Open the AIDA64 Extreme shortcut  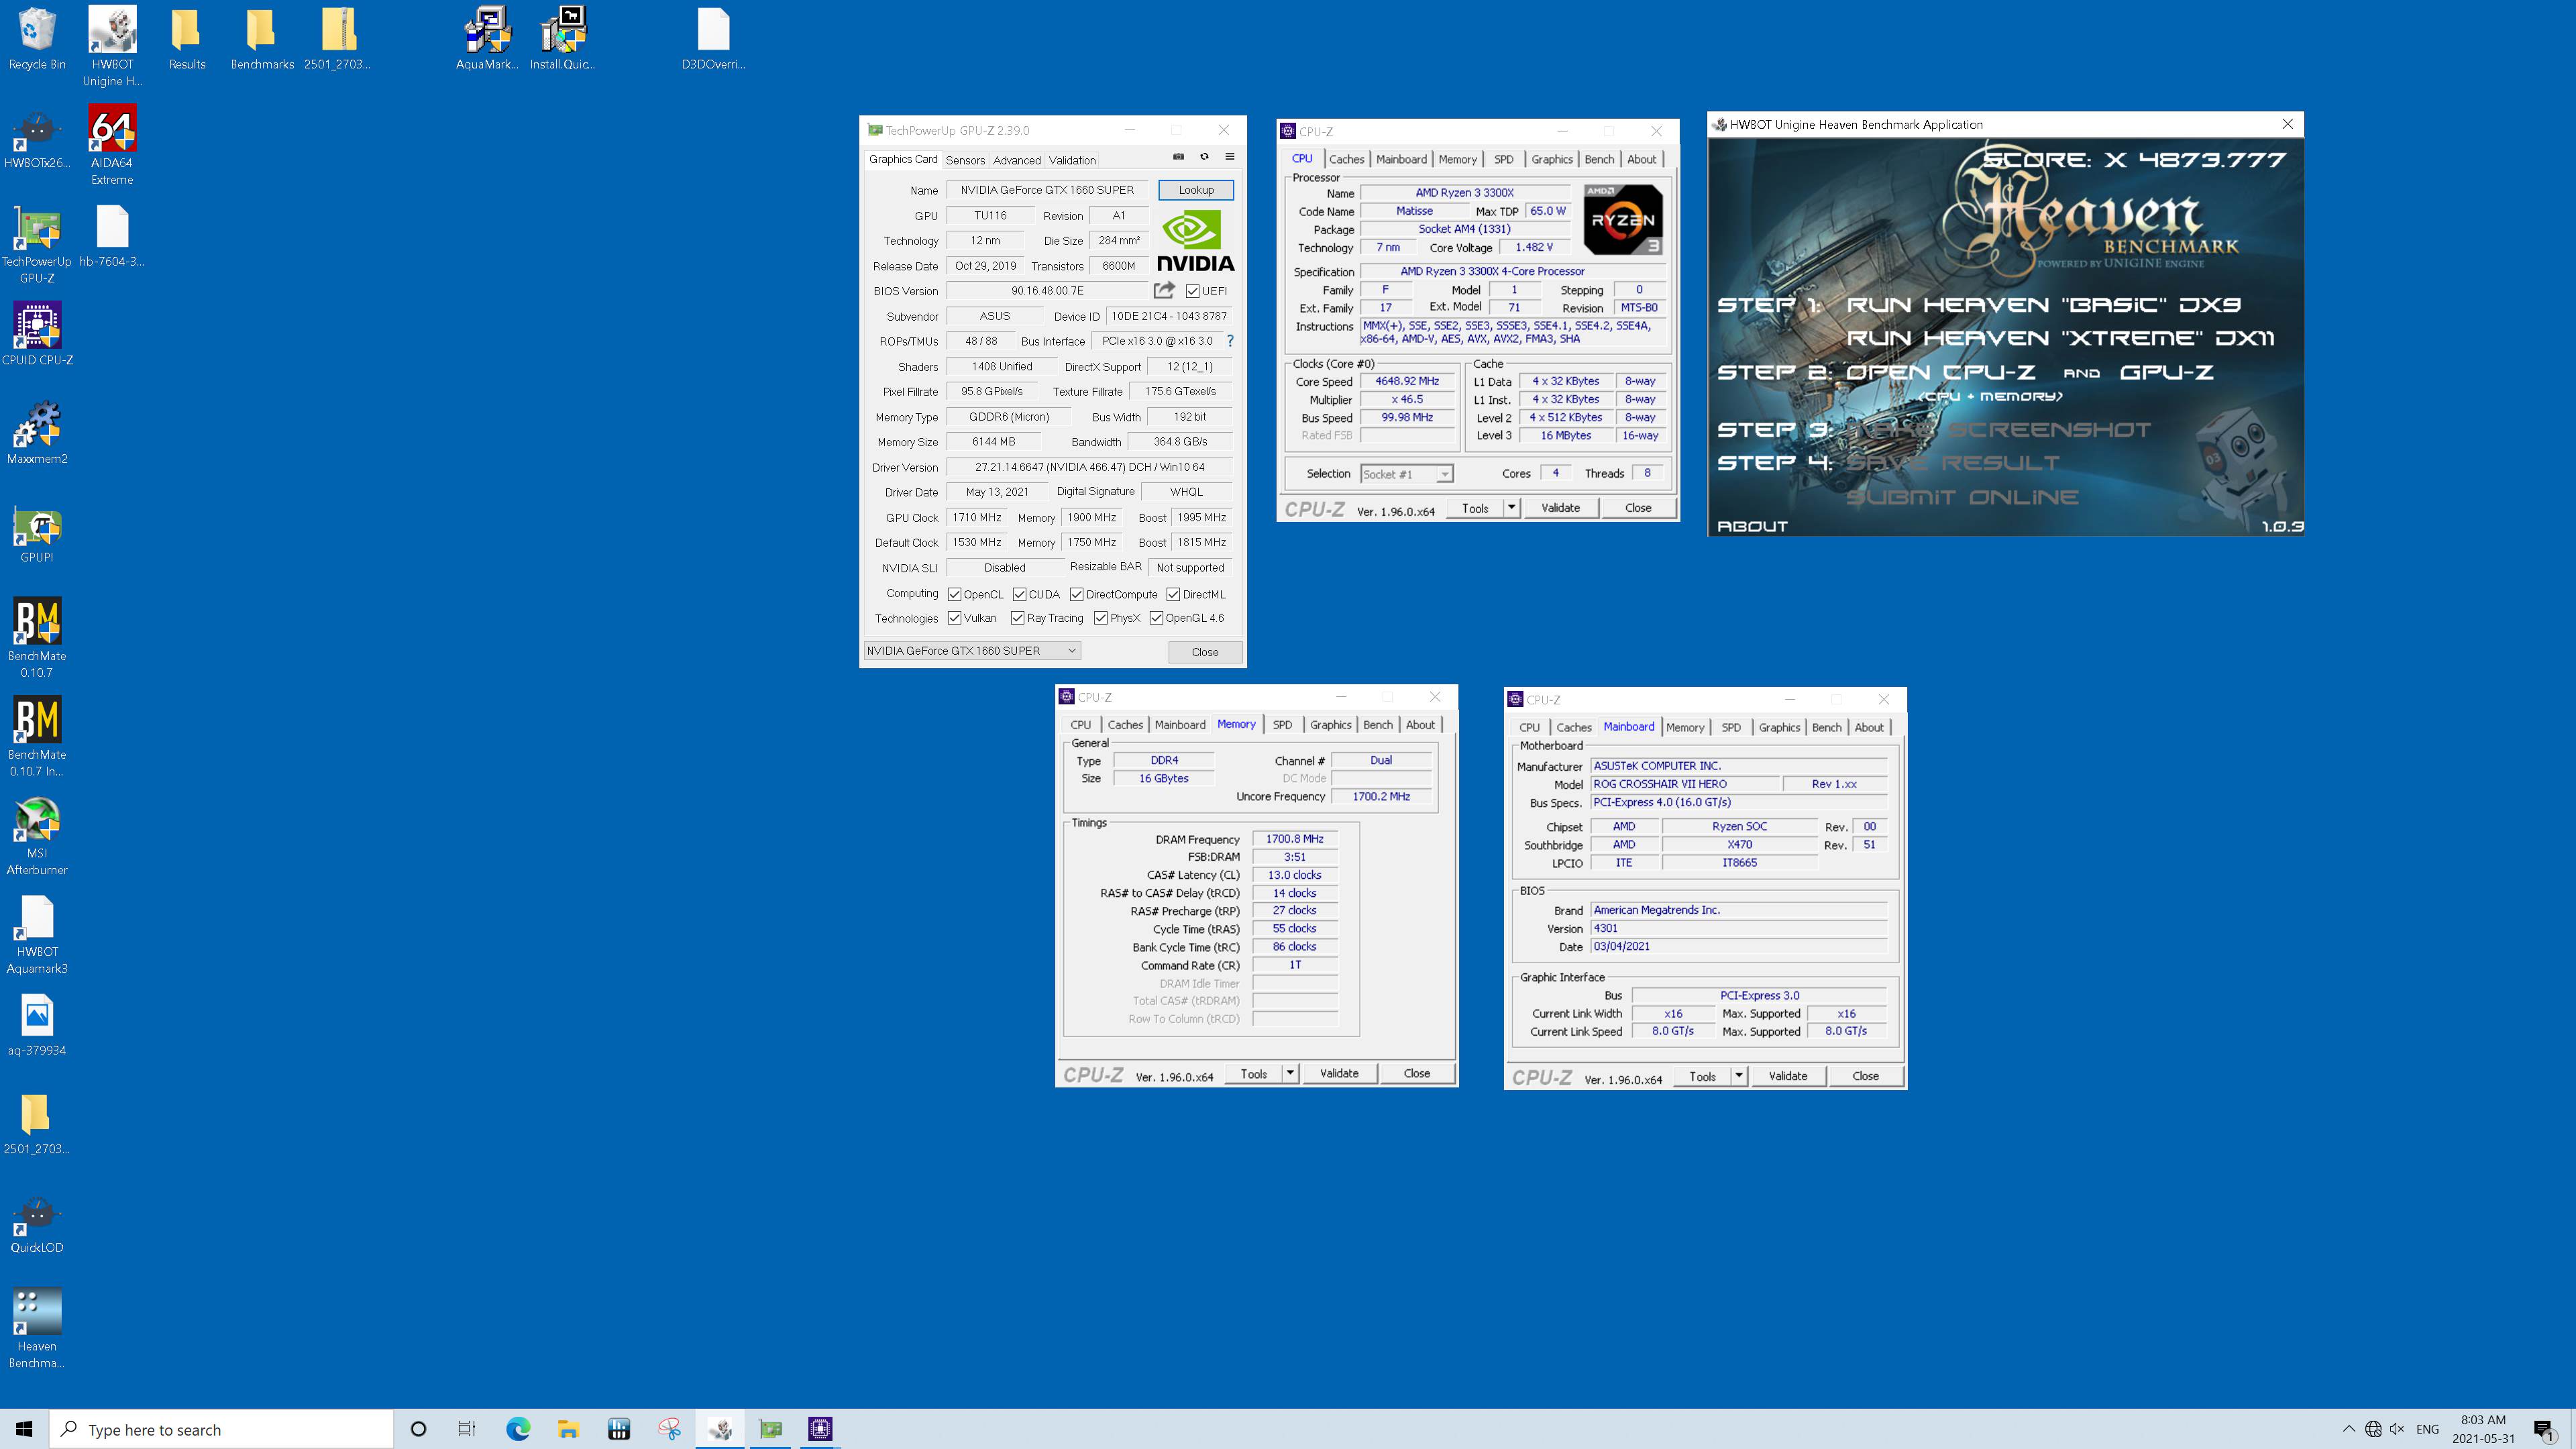pyautogui.click(x=112, y=146)
